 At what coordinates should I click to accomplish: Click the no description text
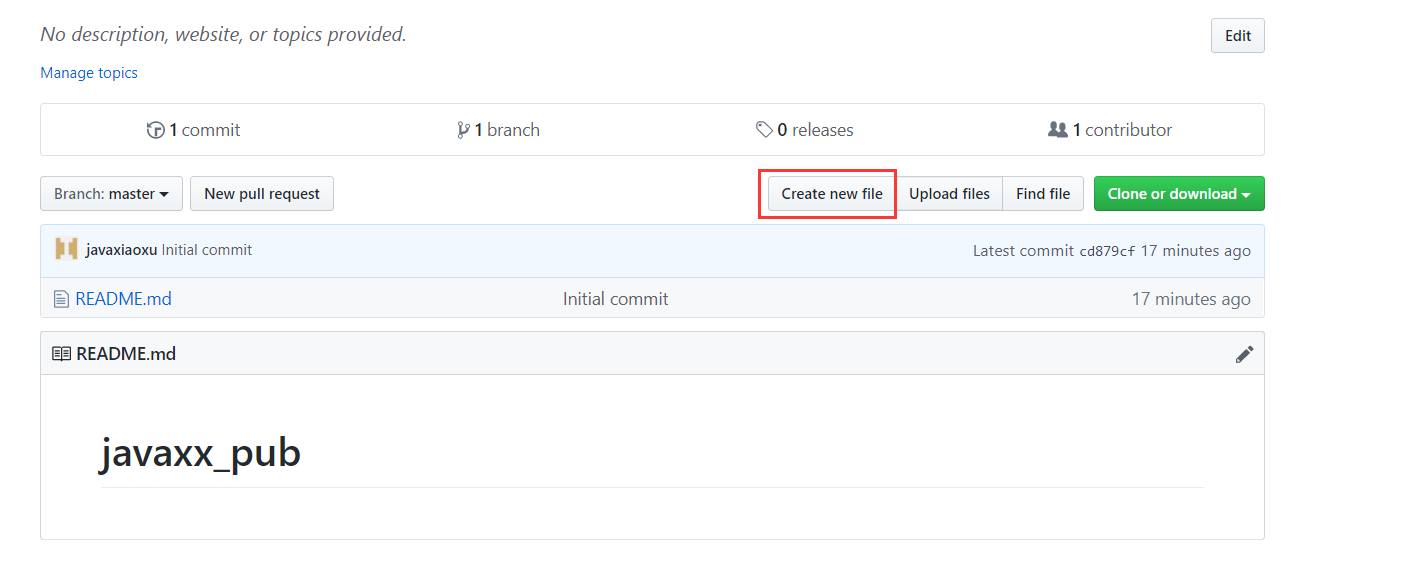pos(223,35)
